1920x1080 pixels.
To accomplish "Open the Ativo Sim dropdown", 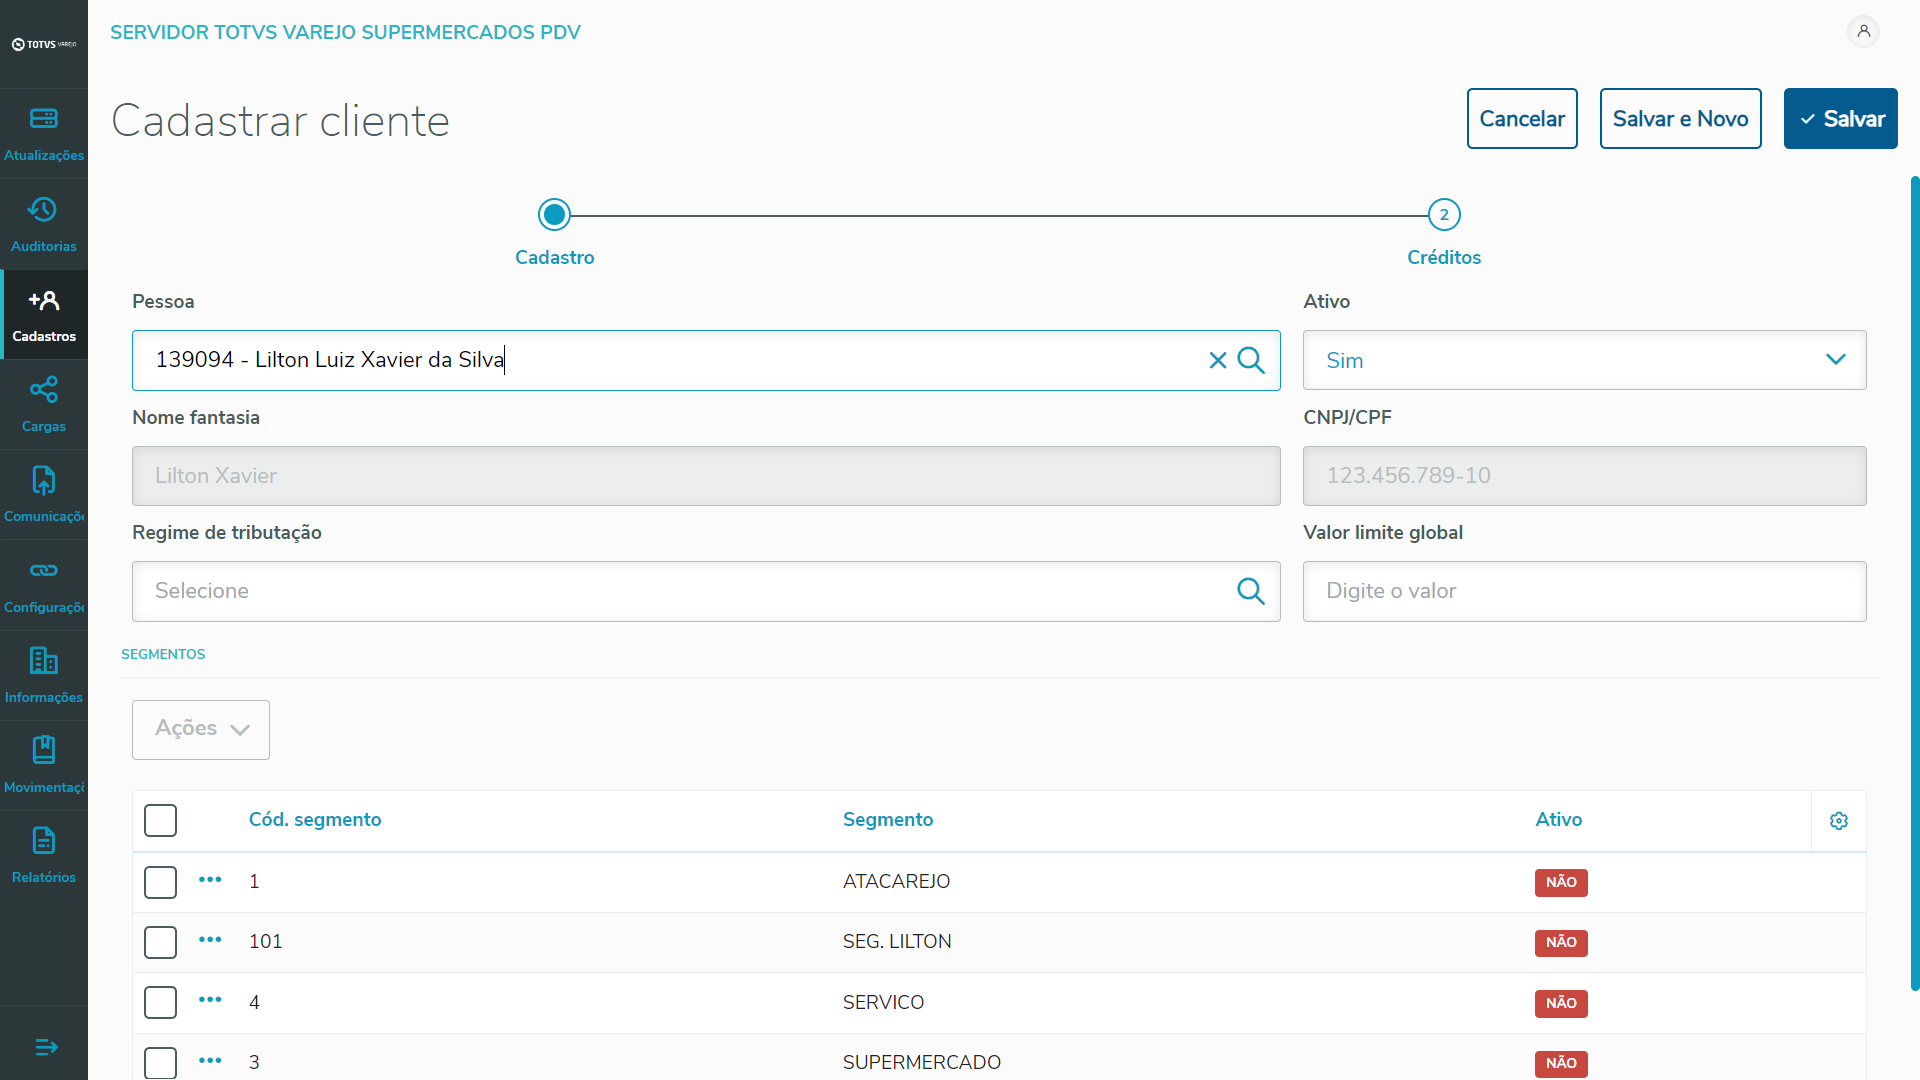I will (1584, 360).
